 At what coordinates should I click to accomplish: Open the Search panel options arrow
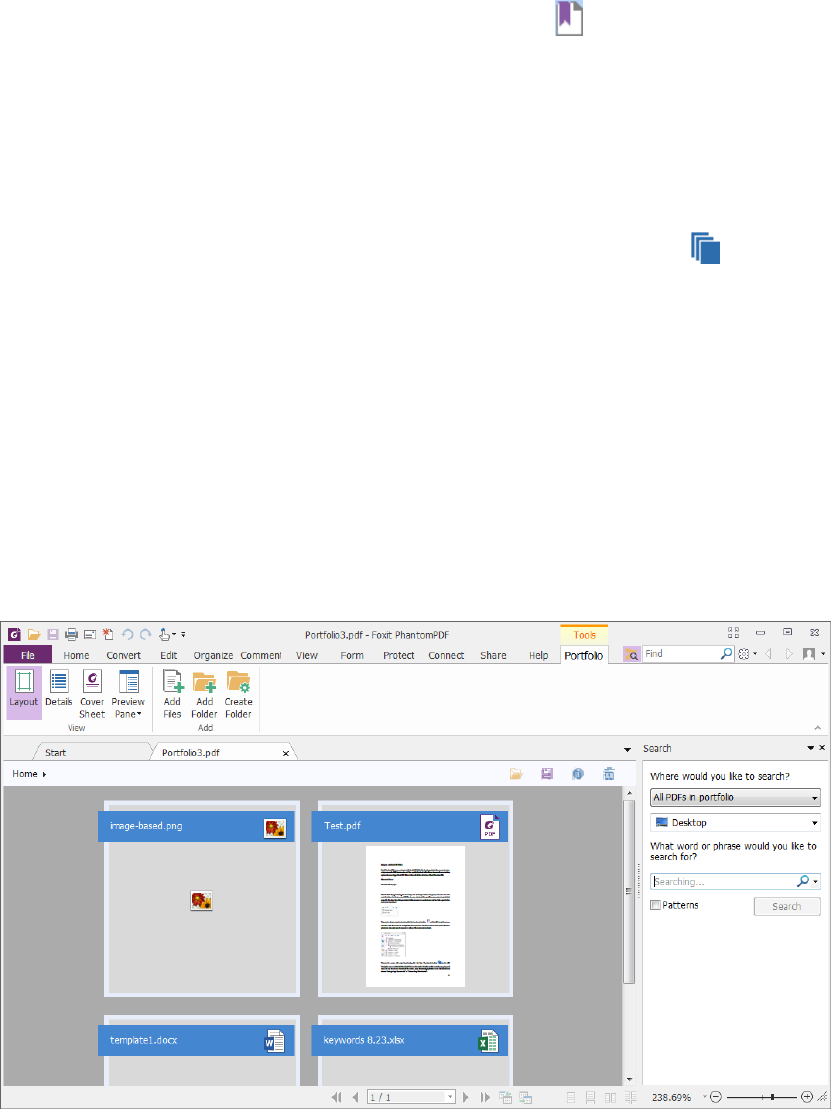(x=810, y=748)
